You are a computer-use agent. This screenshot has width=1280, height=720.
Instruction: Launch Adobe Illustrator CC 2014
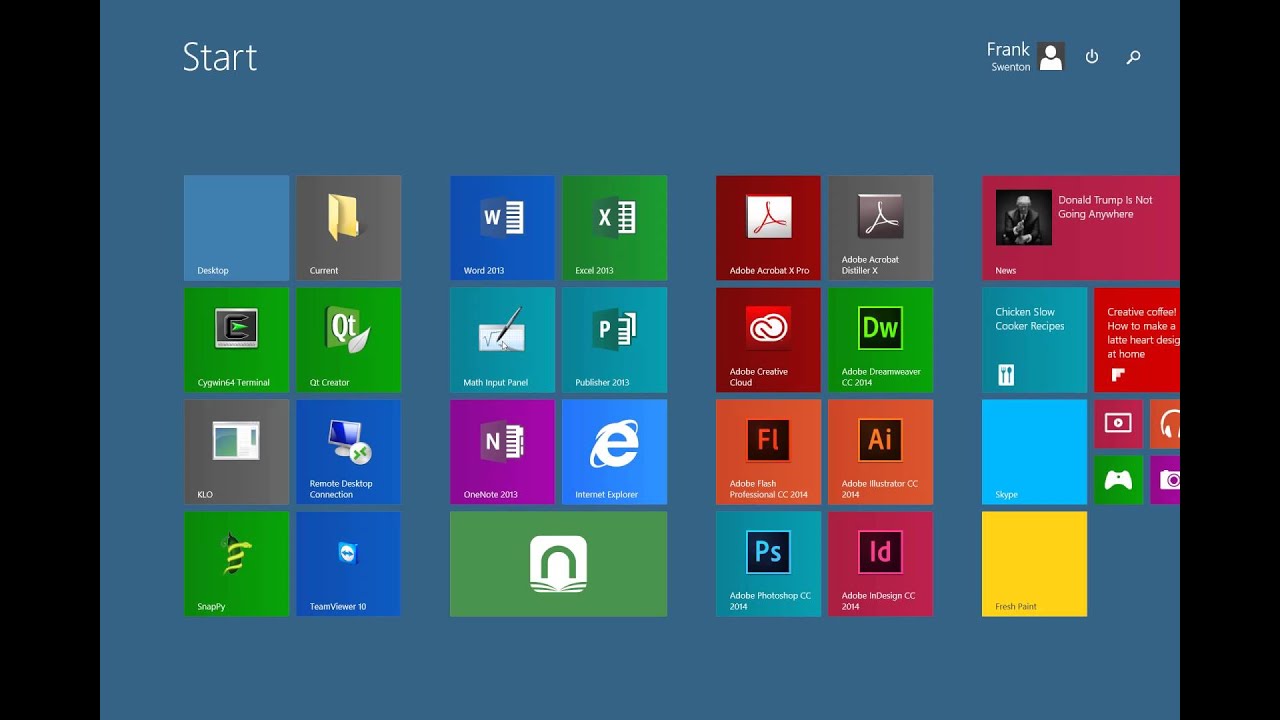click(x=880, y=452)
